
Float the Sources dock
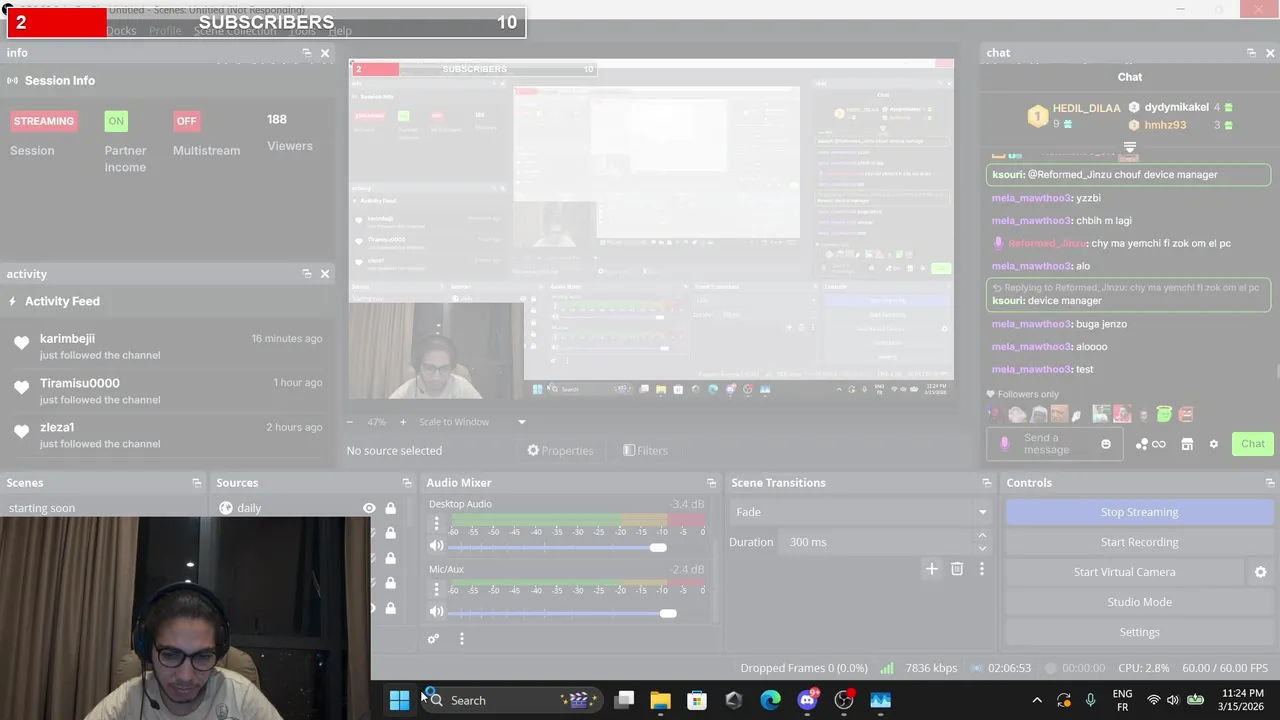tap(407, 483)
